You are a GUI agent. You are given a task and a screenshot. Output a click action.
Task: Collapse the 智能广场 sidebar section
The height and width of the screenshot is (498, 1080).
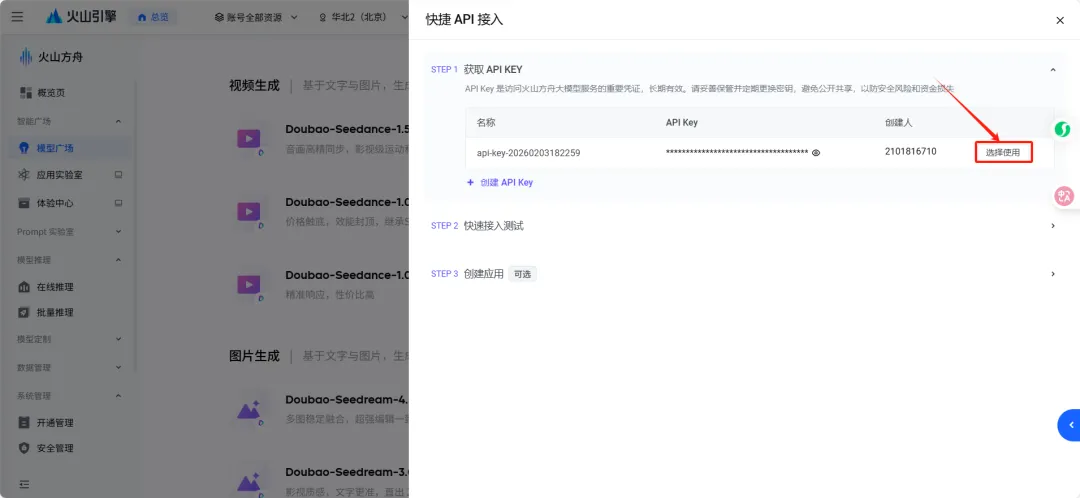(118, 121)
